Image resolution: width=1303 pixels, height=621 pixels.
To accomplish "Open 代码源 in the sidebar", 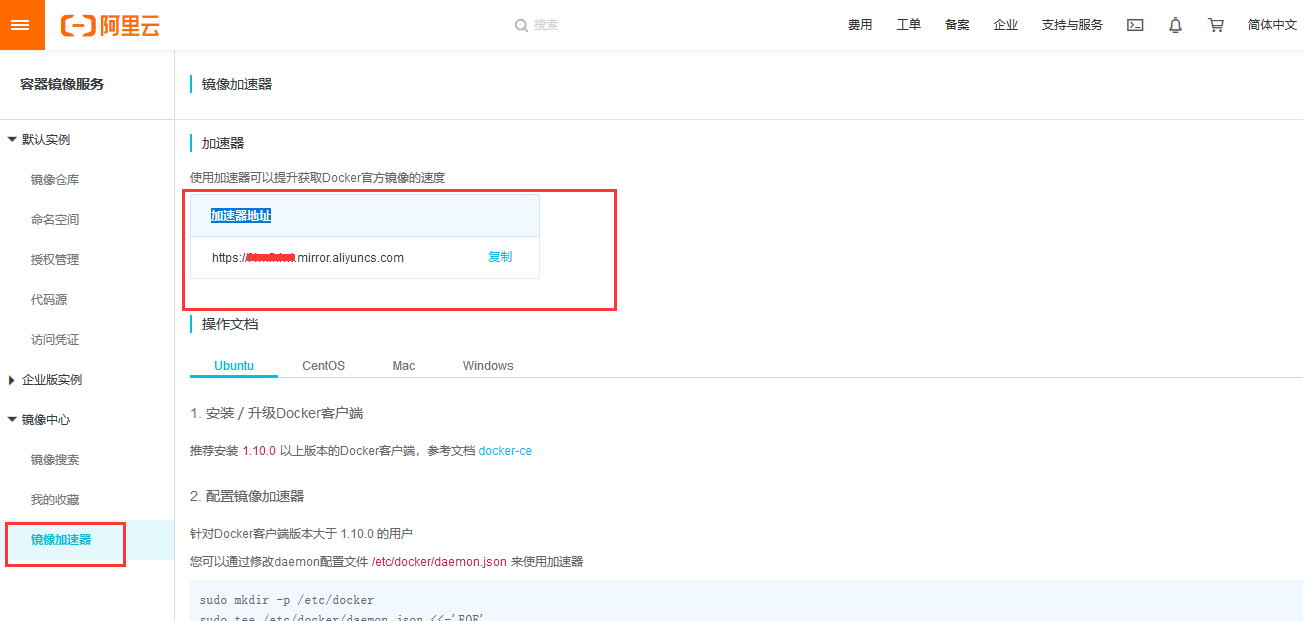I will tap(49, 300).
